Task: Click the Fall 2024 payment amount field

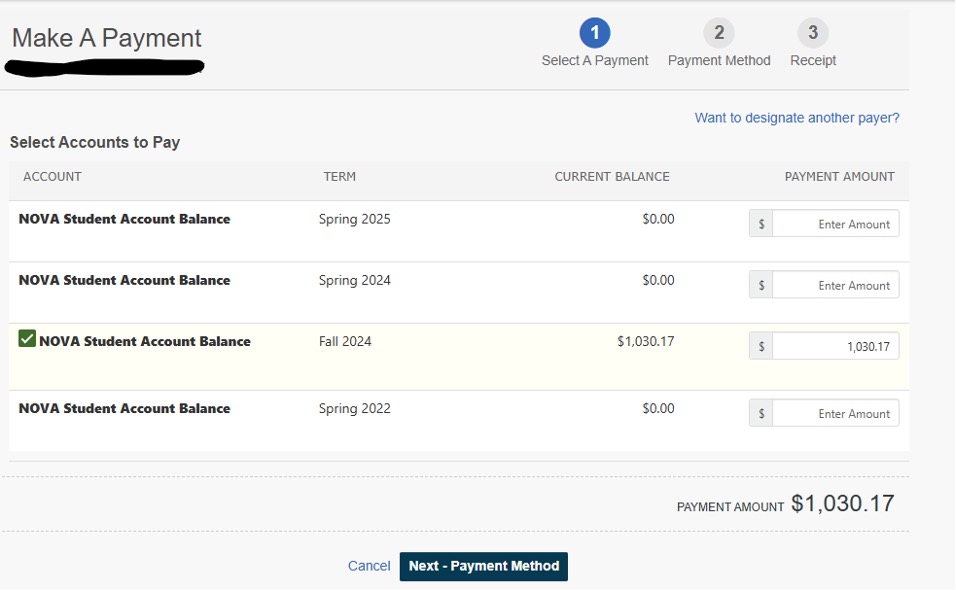Action: pos(835,346)
